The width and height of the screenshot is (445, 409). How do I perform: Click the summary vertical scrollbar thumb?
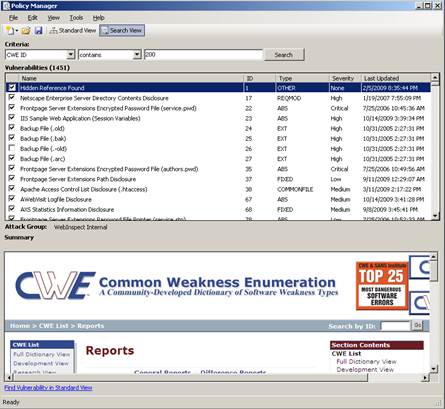point(433,271)
